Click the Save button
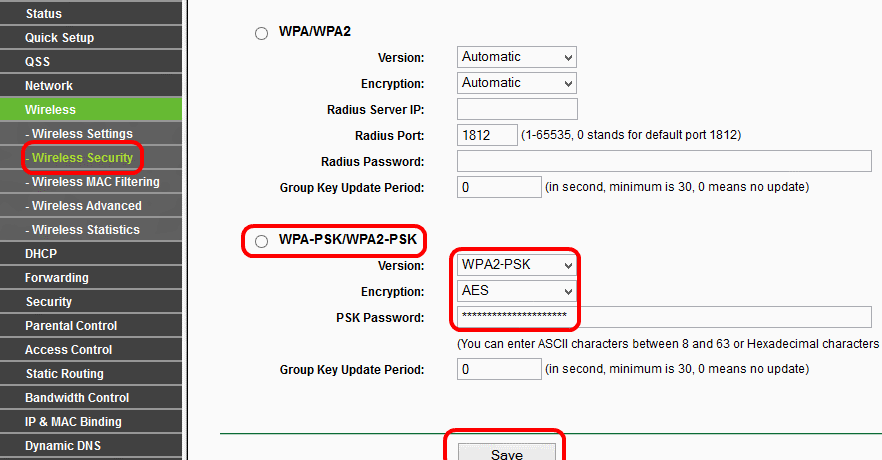 coord(506,453)
